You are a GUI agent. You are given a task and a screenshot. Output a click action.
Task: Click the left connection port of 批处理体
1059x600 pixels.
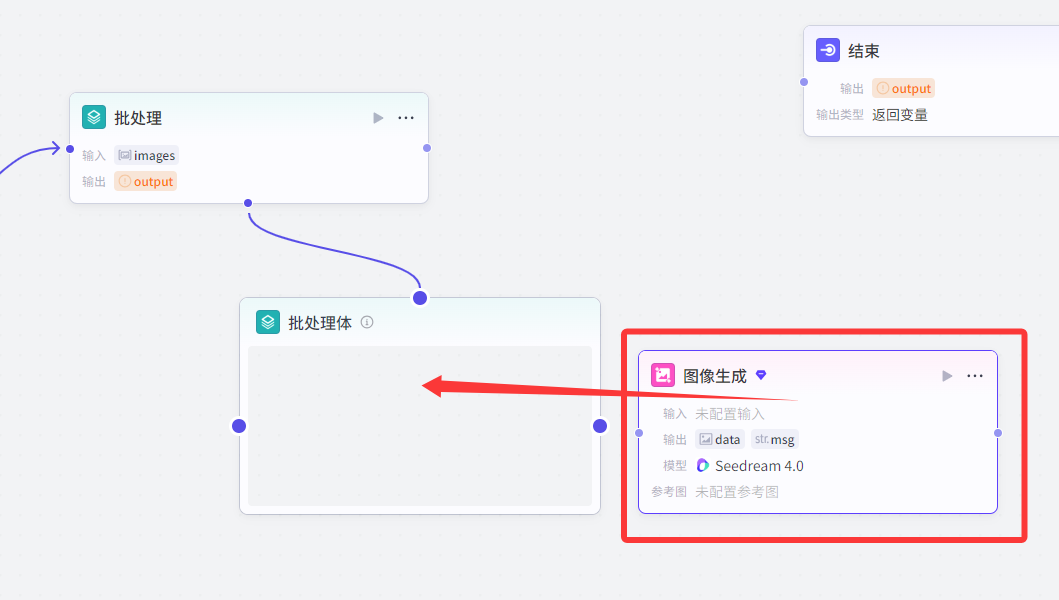(x=239, y=426)
